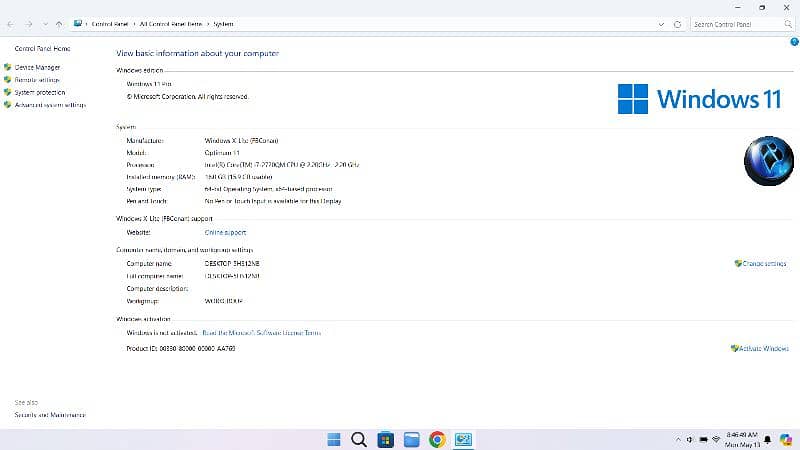This screenshot has height=450, width=800.
Task: Click the refresh icon beside address bar
Action: tap(678, 23)
